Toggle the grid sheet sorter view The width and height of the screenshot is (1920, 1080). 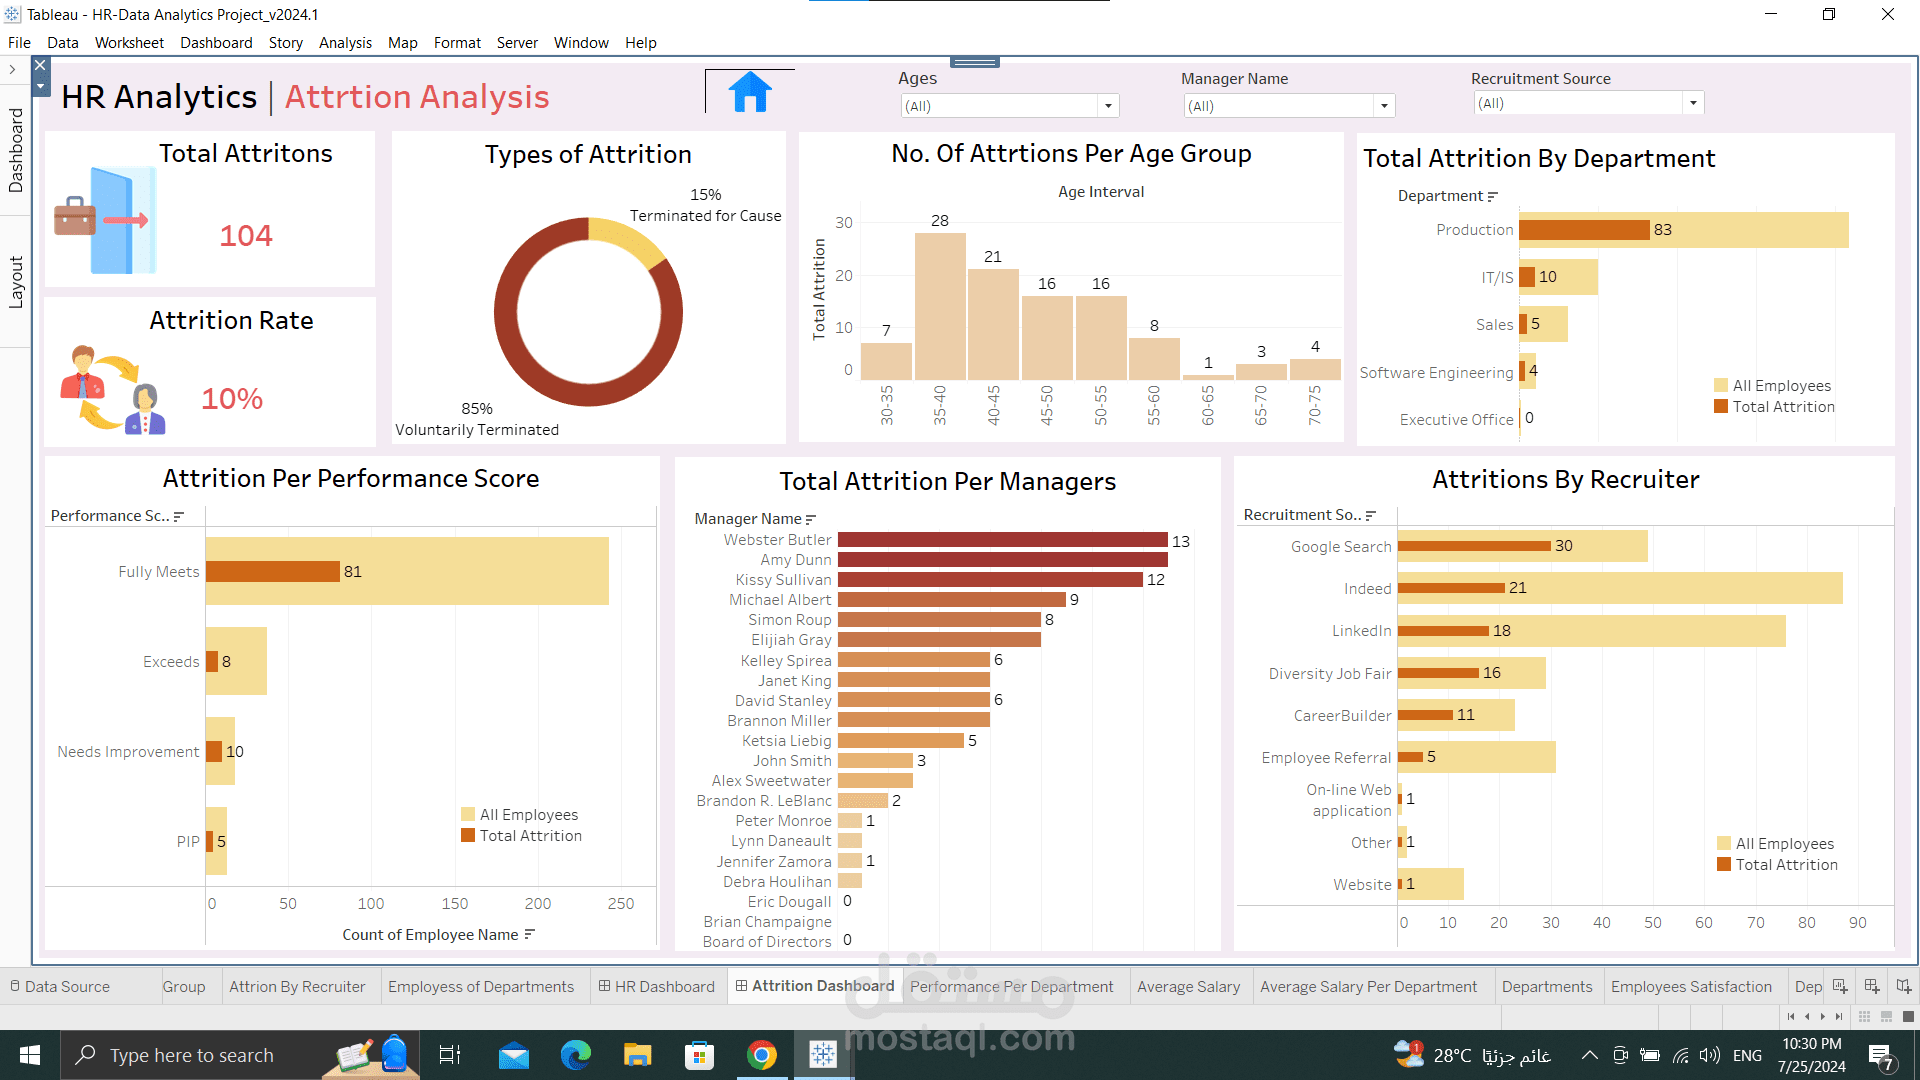(1864, 1017)
